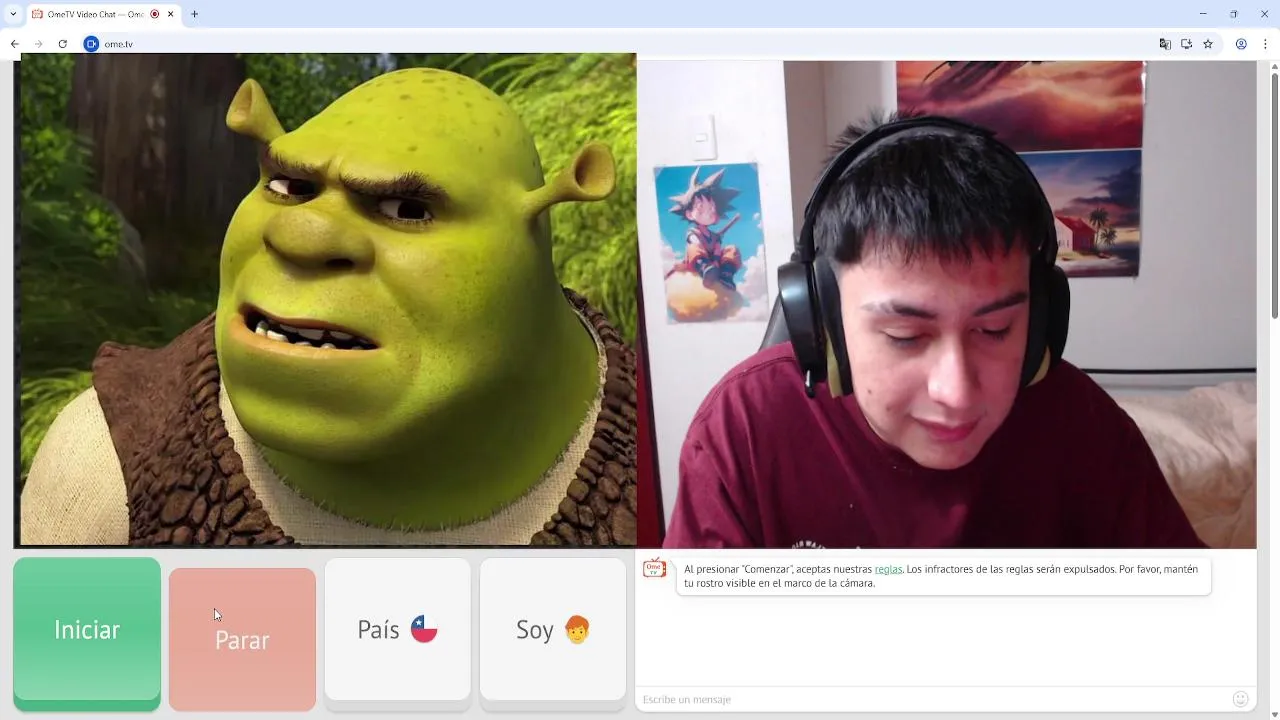
Task: Click the Chile flag icon
Action: [x=424, y=629]
